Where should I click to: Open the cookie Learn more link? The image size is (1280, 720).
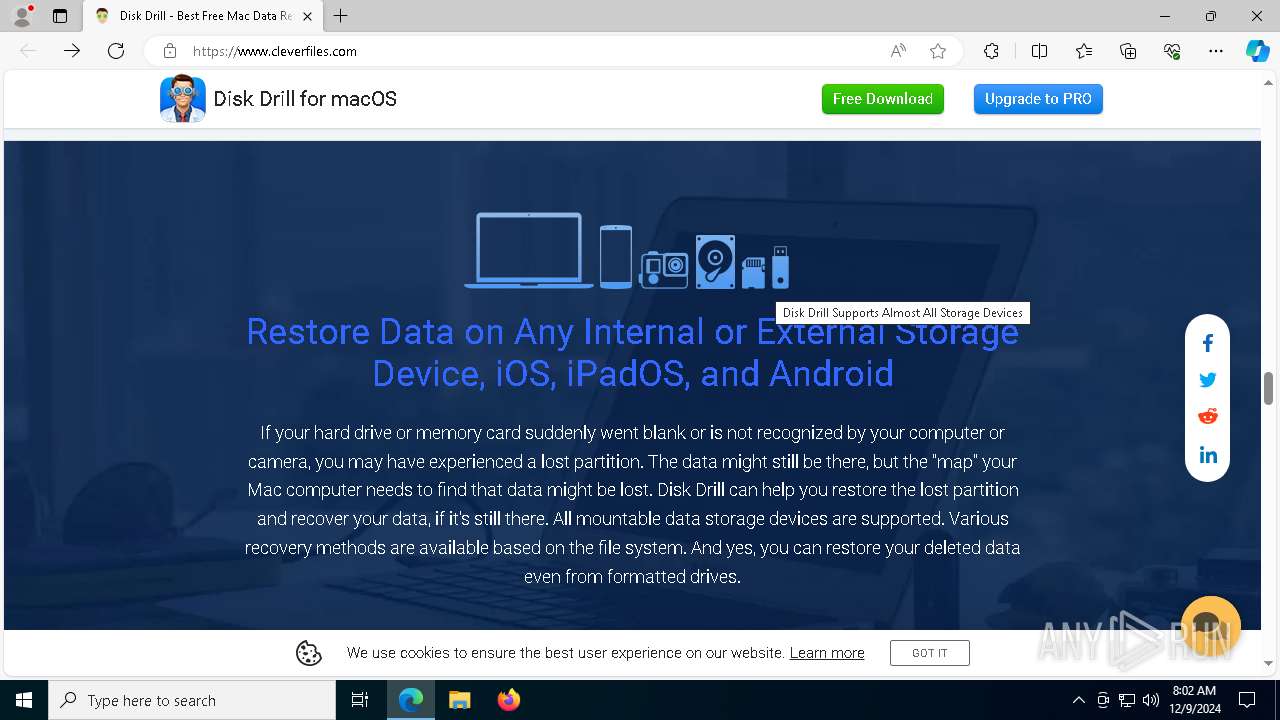pos(827,653)
